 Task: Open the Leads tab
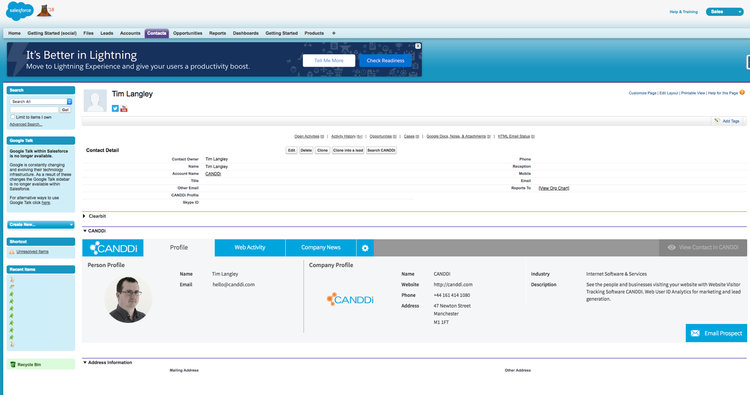(x=107, y=33)
